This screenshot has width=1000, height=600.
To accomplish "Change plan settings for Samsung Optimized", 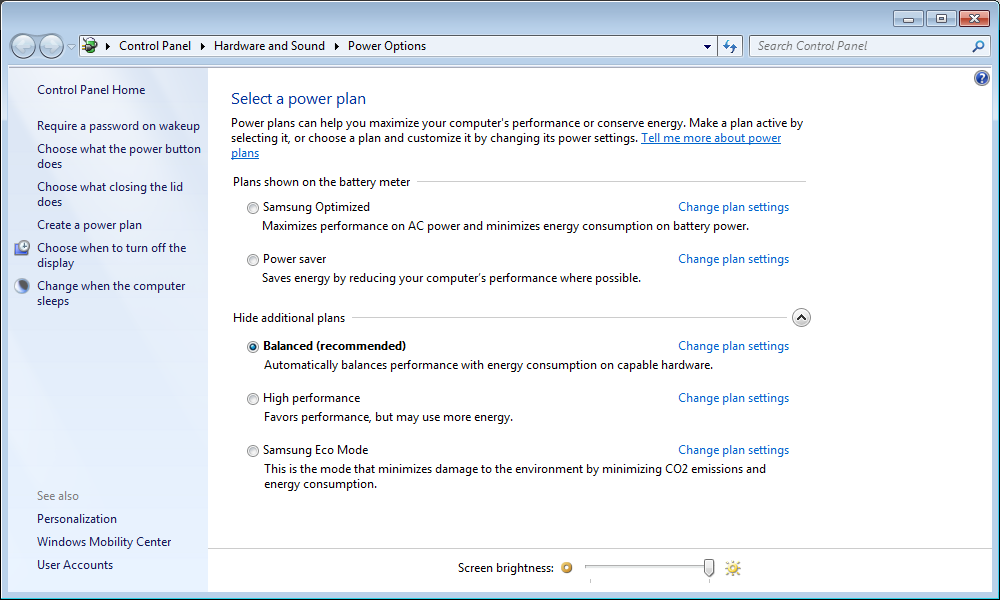I will 733,207.
